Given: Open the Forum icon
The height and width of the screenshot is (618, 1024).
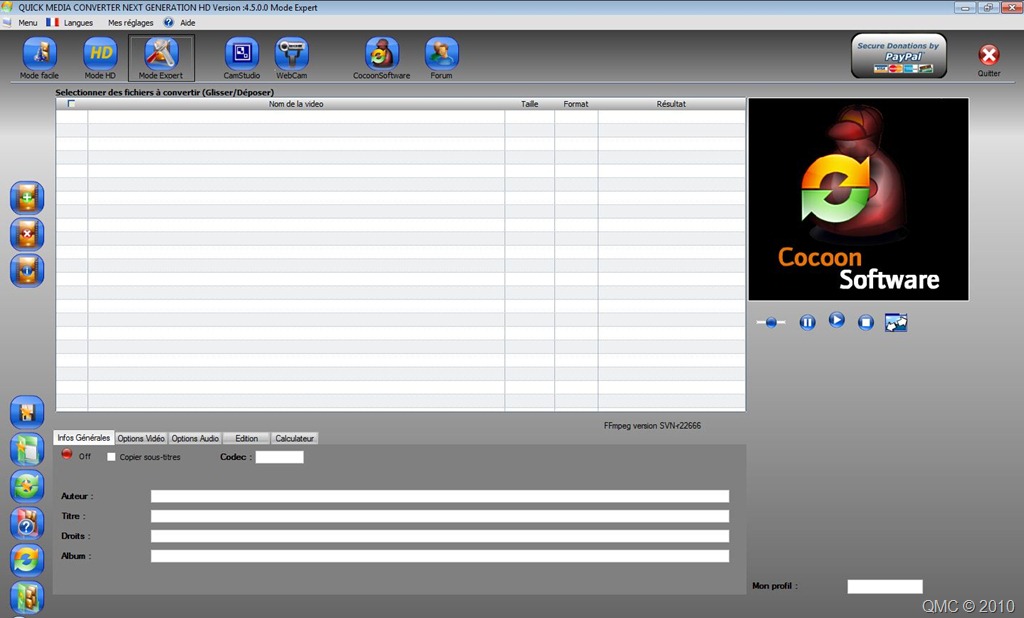Looking at the screenshot, I should coord(441,59).
